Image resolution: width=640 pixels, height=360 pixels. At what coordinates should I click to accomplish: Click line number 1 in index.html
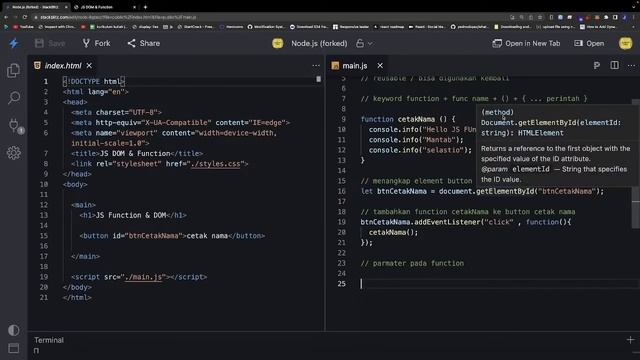tap(46, 81)
